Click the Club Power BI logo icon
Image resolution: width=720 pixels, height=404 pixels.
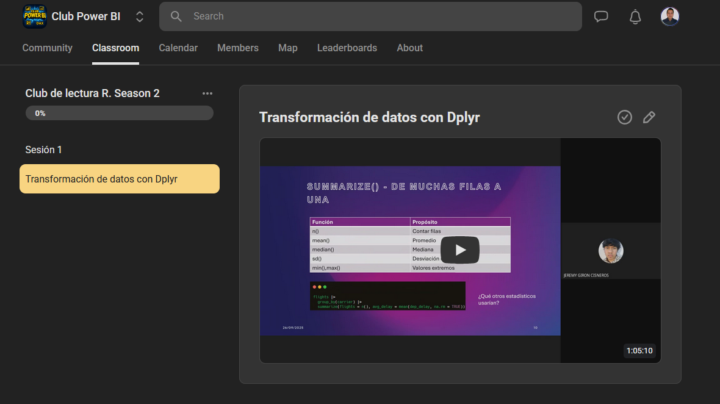(x=34, y=16)
